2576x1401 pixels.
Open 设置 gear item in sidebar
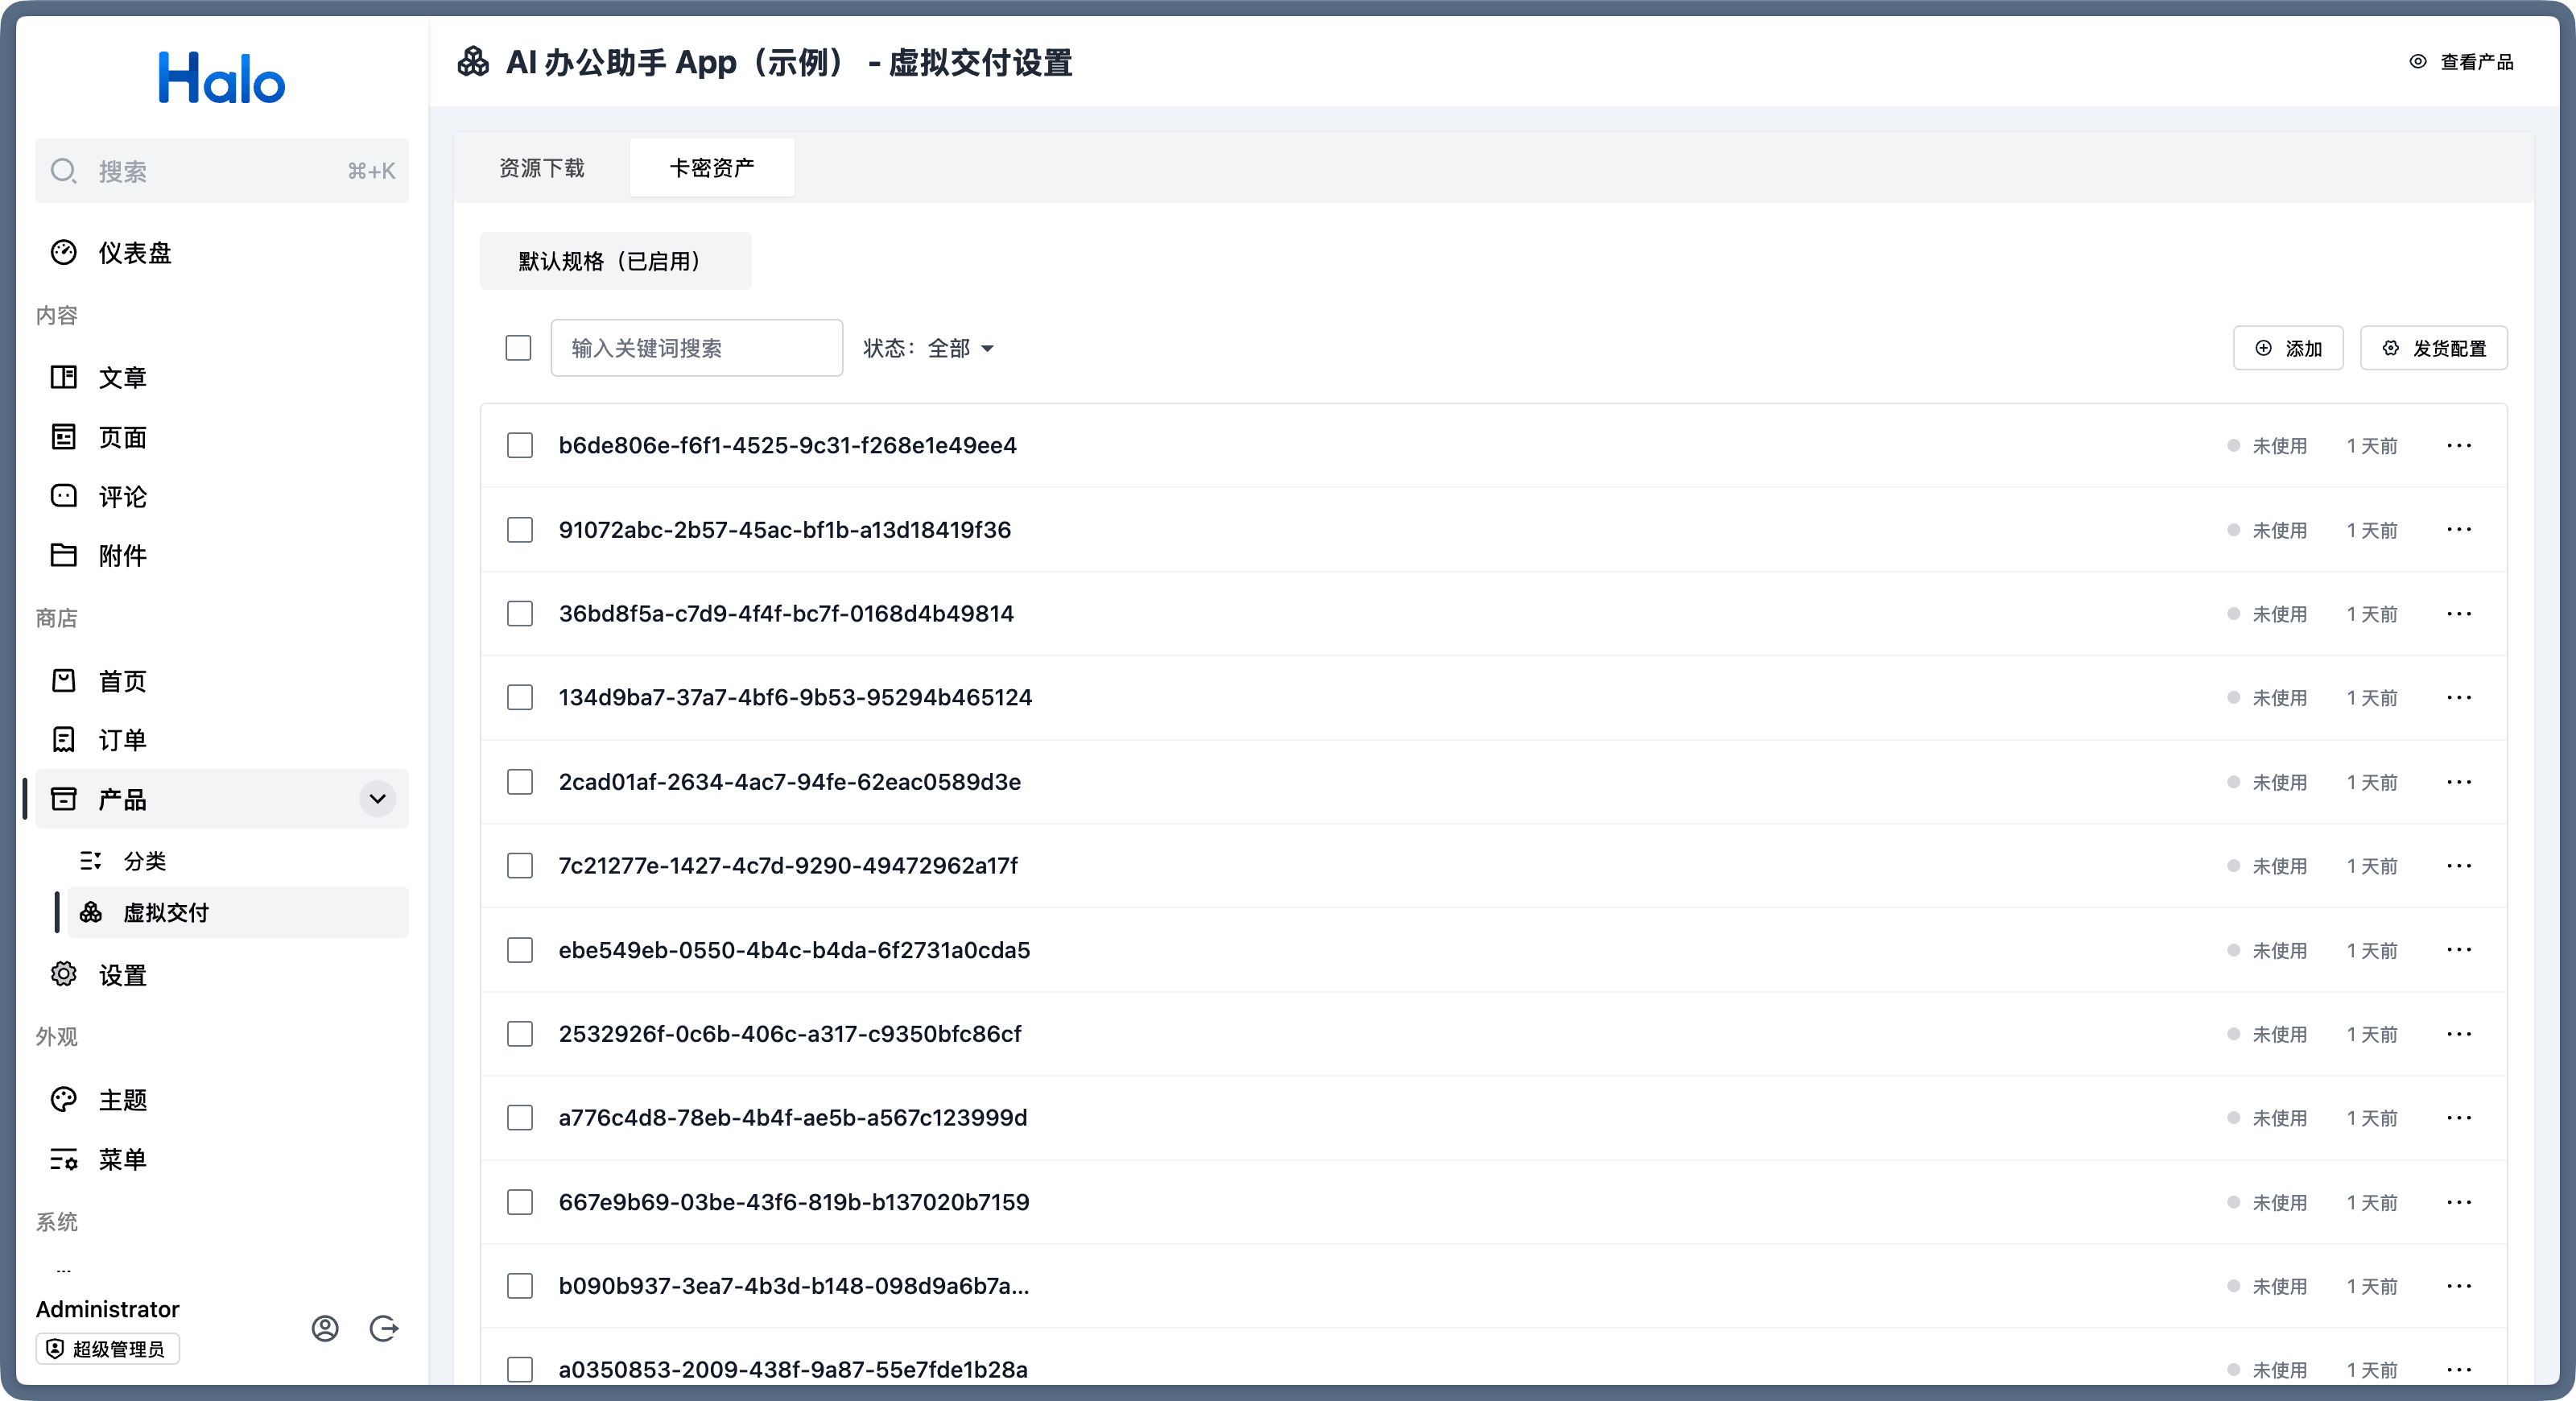122,975
